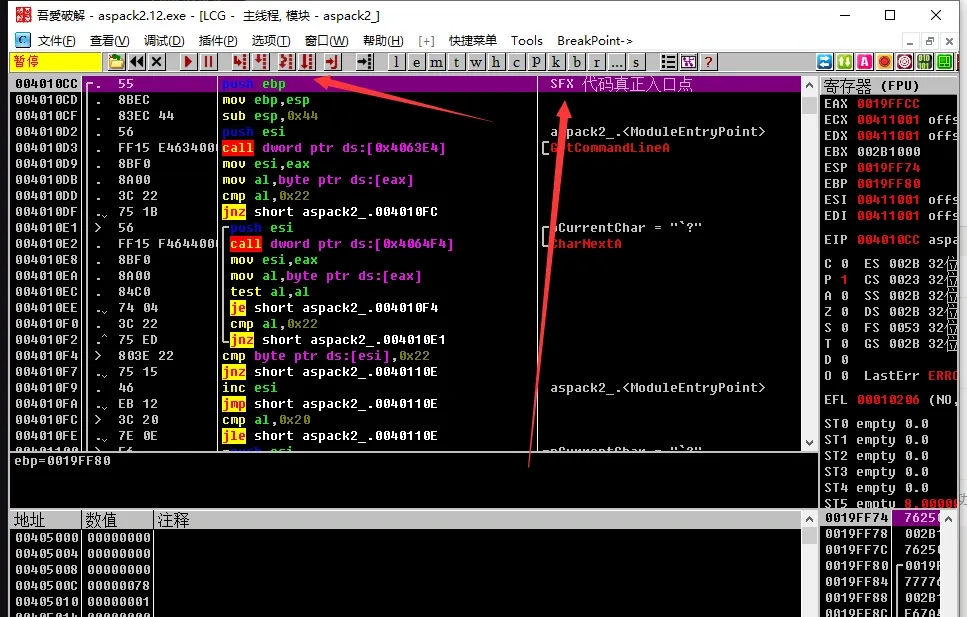The height and width of the screenshot is (617, 967).
Task: Click the Tools menu item
Action: (x=527, y=41)
